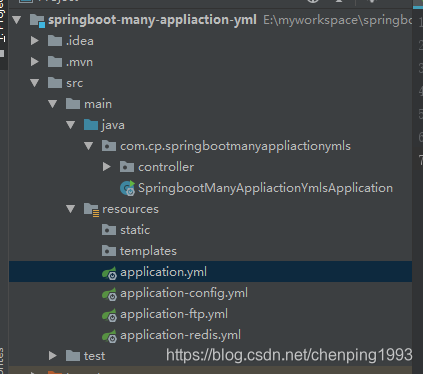This screenshot has width=423, height=374.
Task: Click the Spring config icon of application-ftp.yml
Action: pos(109,315)
